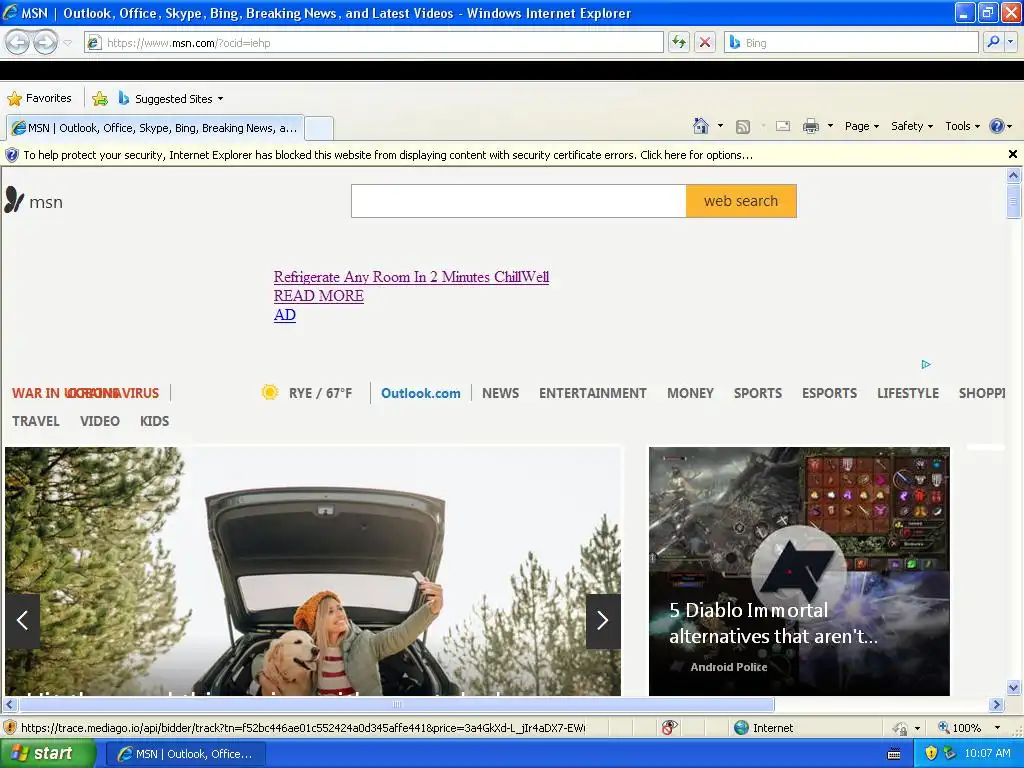Click the vertical scrollbar down arrow
The height and width of the screenshot is (768, 1024).
click(x=1013, y=687)
